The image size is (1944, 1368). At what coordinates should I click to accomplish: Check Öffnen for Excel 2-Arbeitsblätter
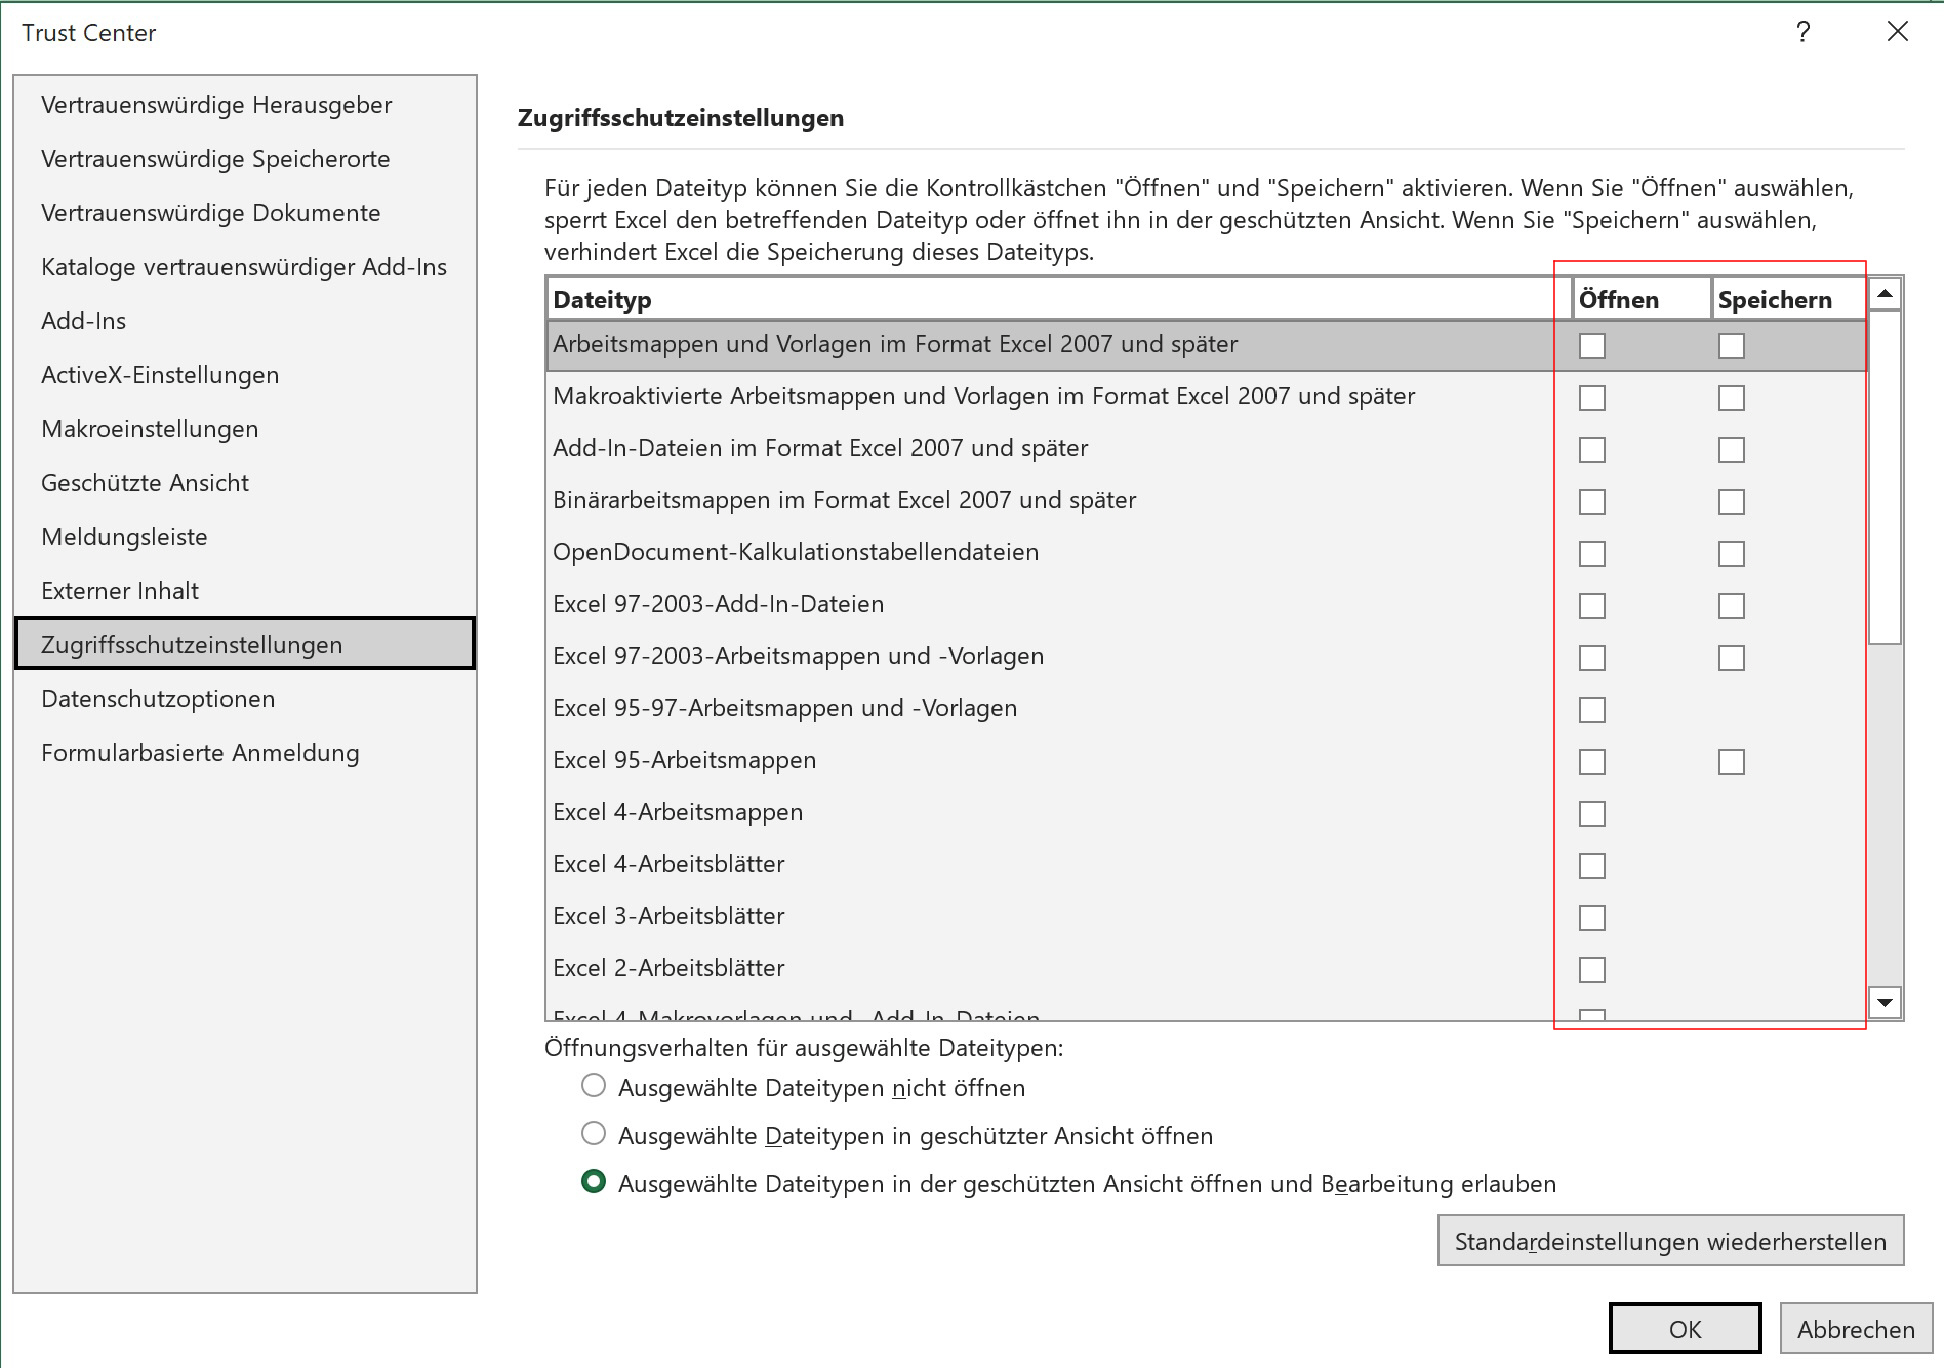pos(1592,970)
